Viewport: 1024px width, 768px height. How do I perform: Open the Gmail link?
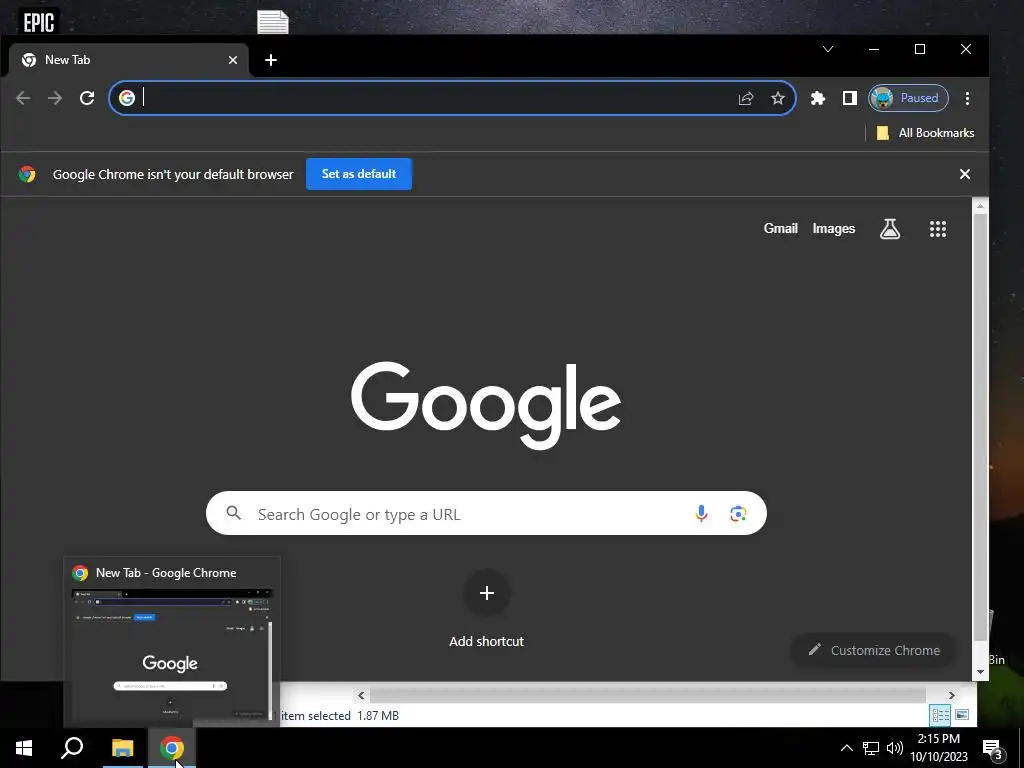click(780, 229)
